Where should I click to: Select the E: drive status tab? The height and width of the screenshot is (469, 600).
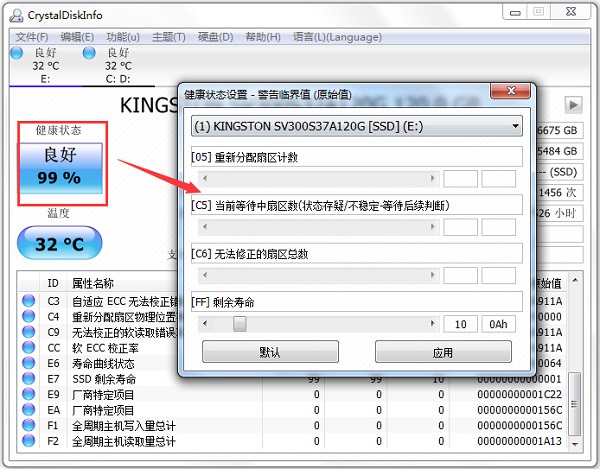pyautogui.click(x=45, y=65)
